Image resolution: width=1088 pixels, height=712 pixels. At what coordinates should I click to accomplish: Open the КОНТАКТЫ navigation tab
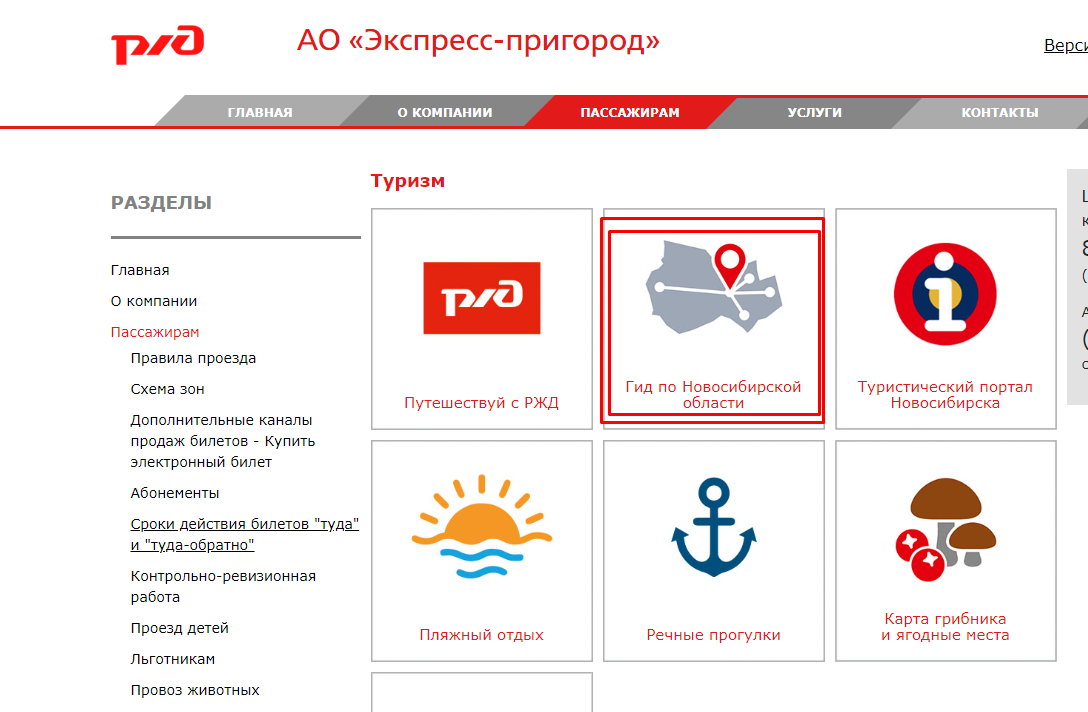pyautogui.click(x=1000, y=112)
